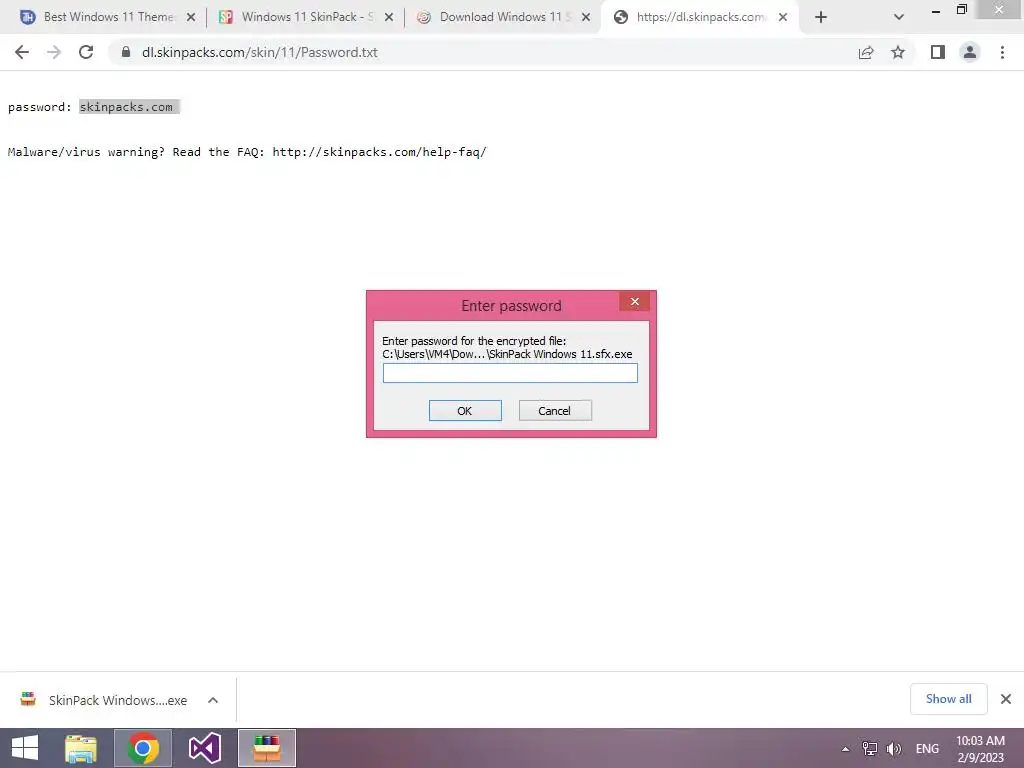1024x768 pixels.
Task: Close the downloads bar
Action: pos(1006,699)
